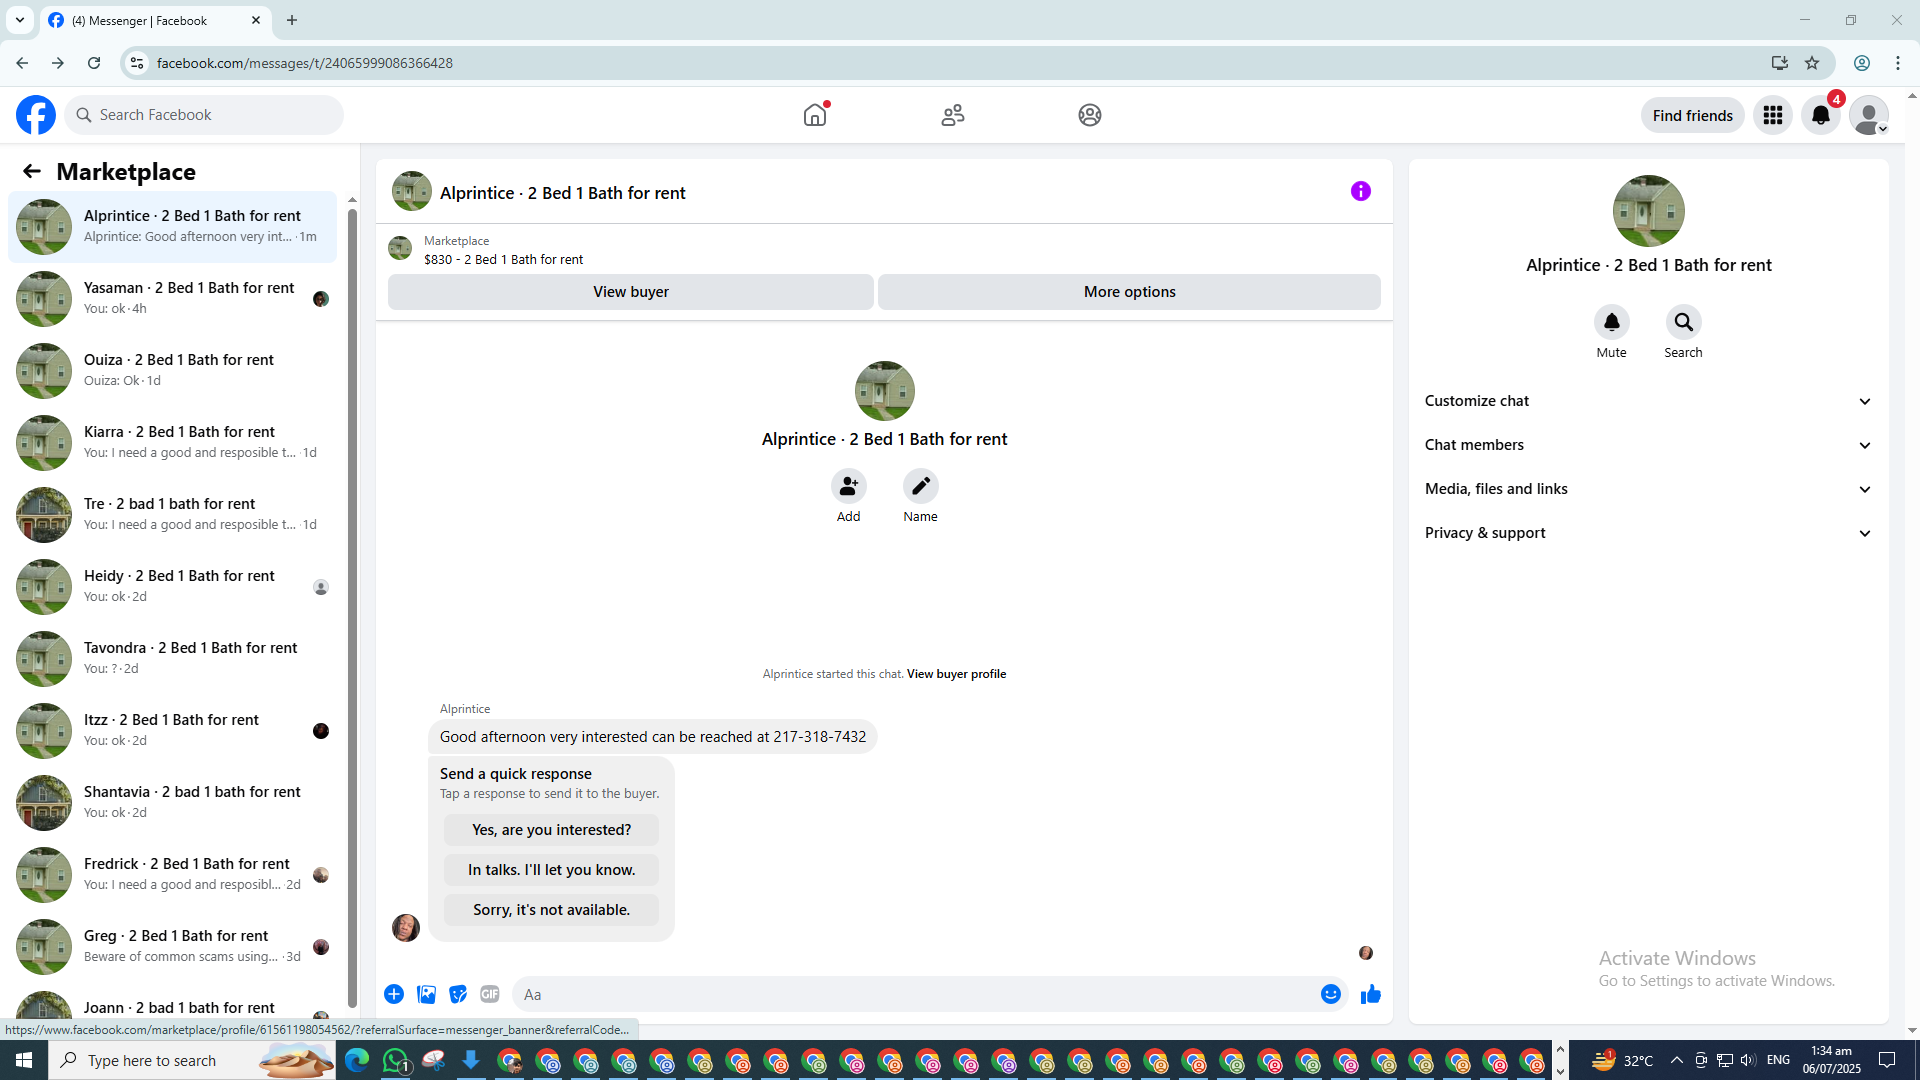The height and width of the screenshot is (1080, 1920).
Task: Click the conversation list scrollbar
Action: pos(352,600)
